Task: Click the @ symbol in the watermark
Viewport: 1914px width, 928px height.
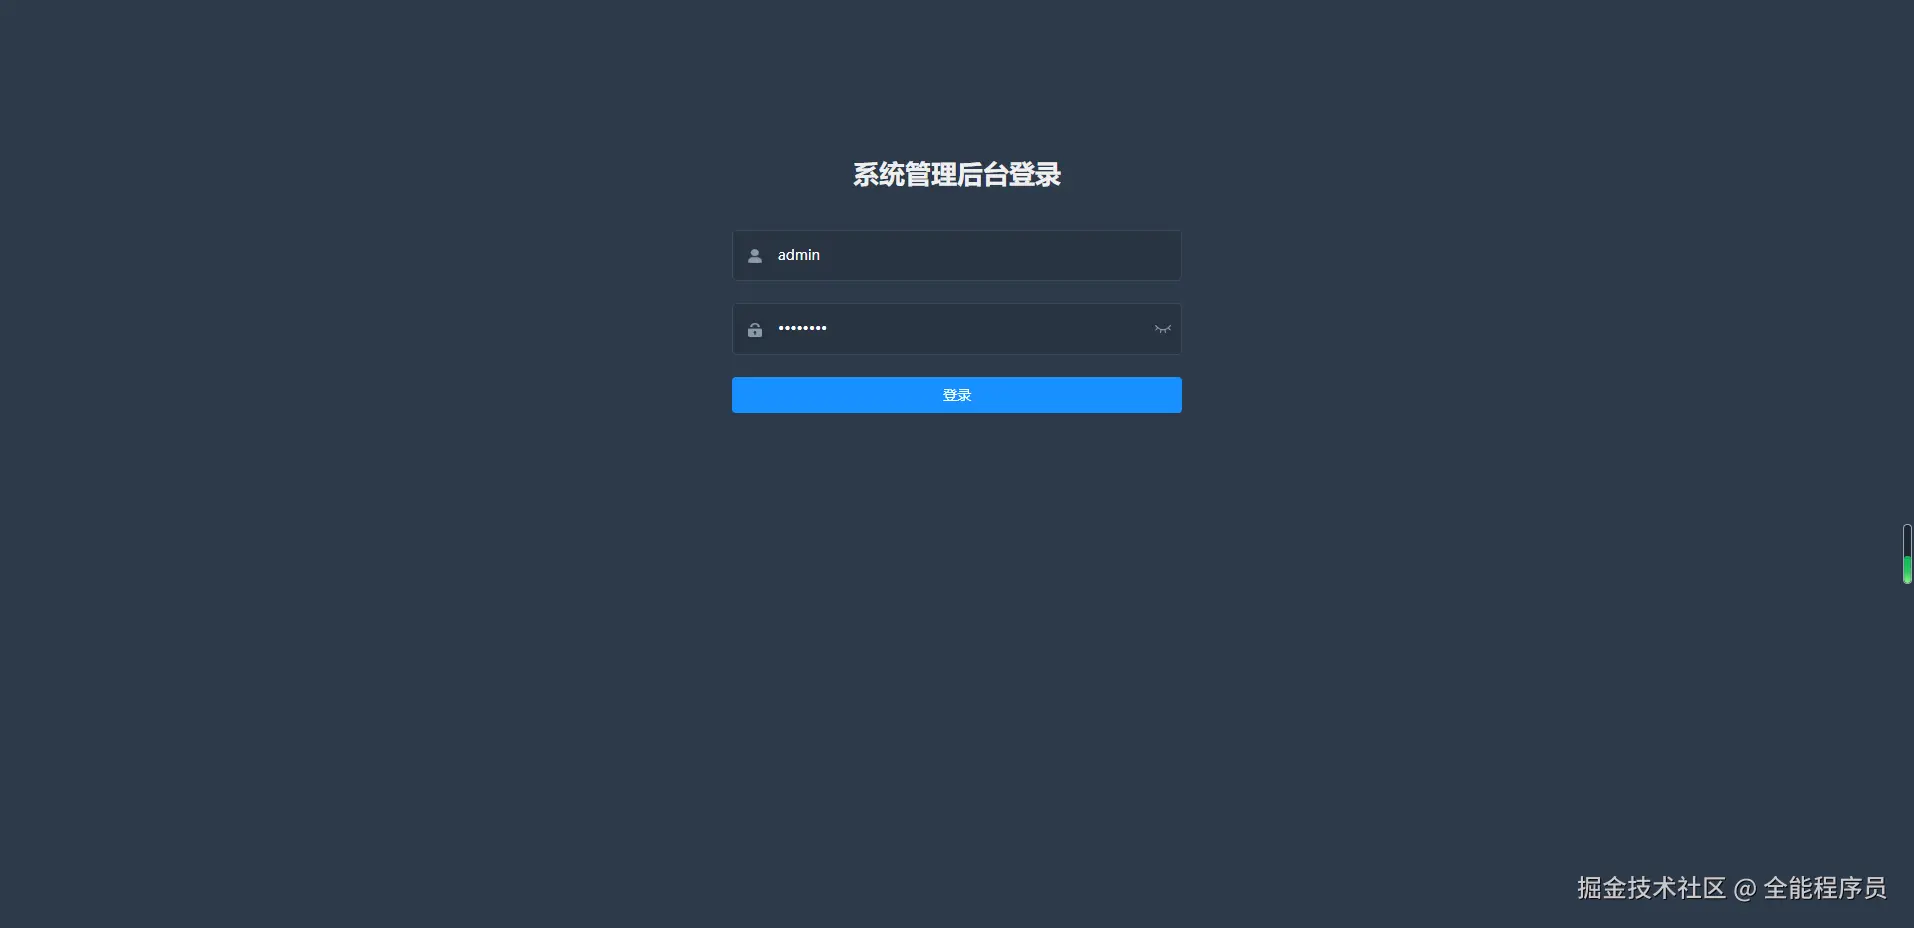Action: pyautogui.click(x=1745, y=889)
